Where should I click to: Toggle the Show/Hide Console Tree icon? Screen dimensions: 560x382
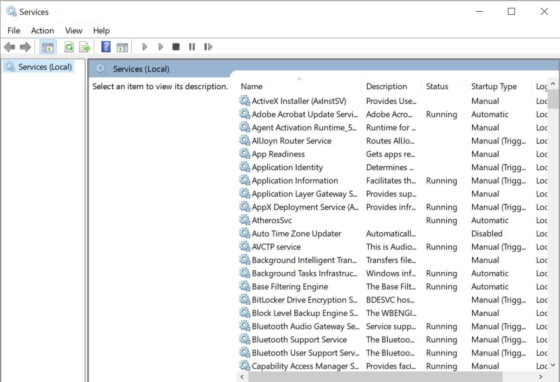48,47
